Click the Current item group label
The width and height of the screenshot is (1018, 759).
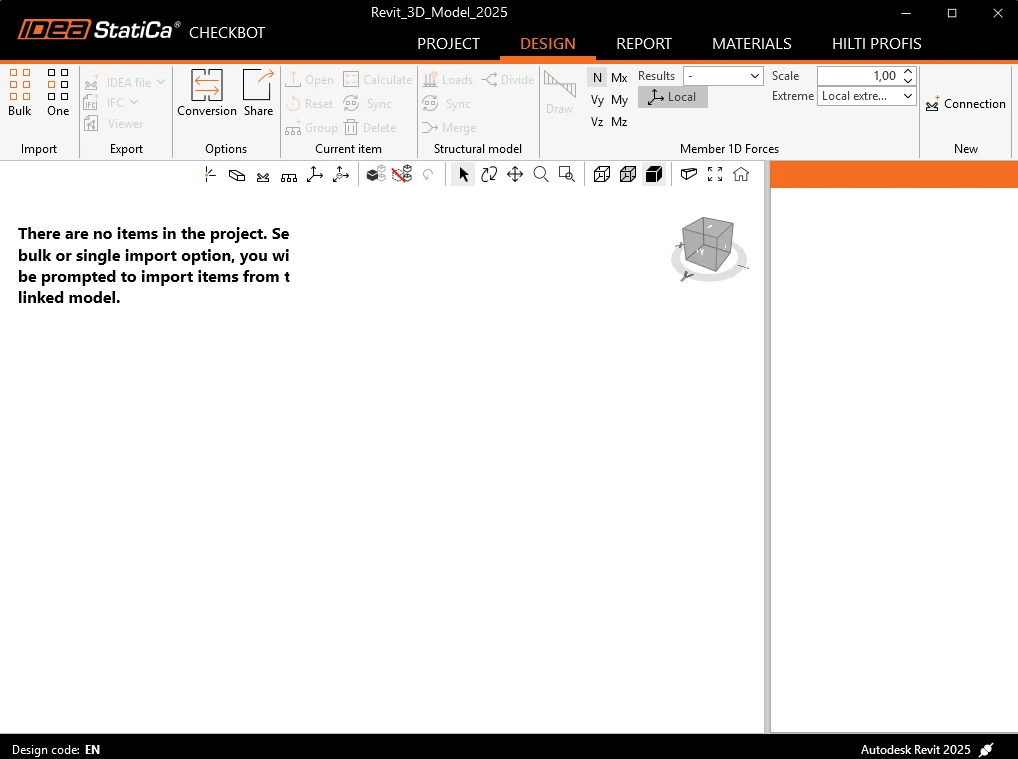tap(348, 149)
